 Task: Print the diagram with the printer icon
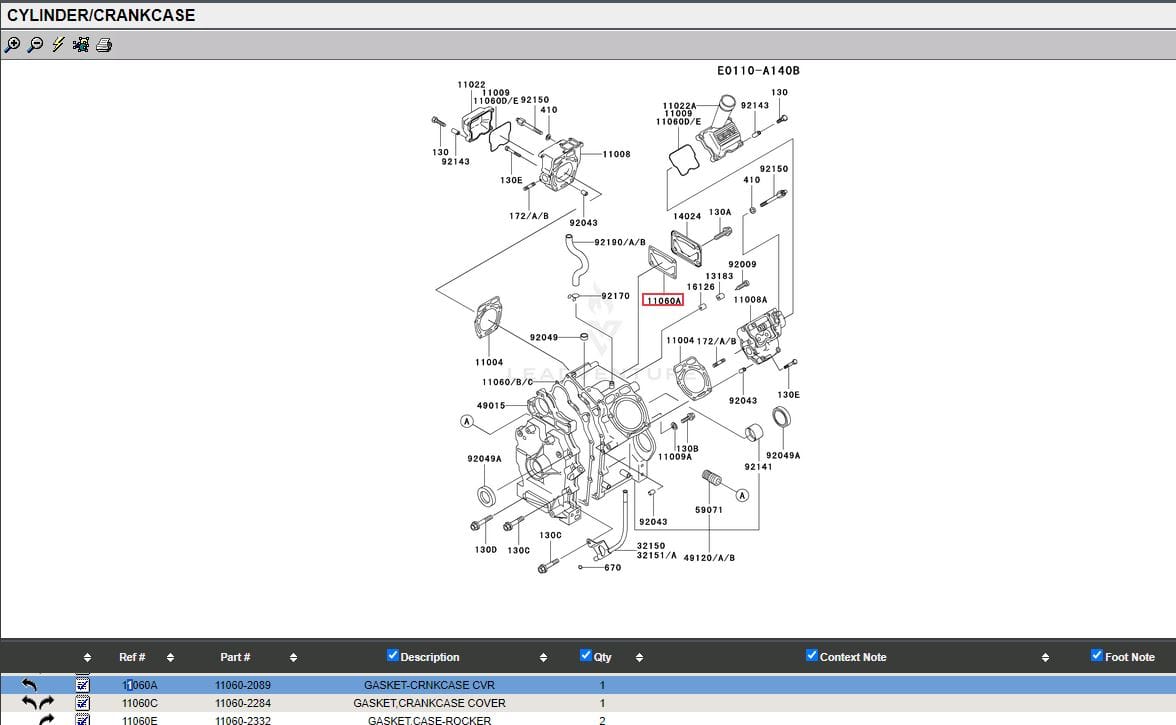104,45
